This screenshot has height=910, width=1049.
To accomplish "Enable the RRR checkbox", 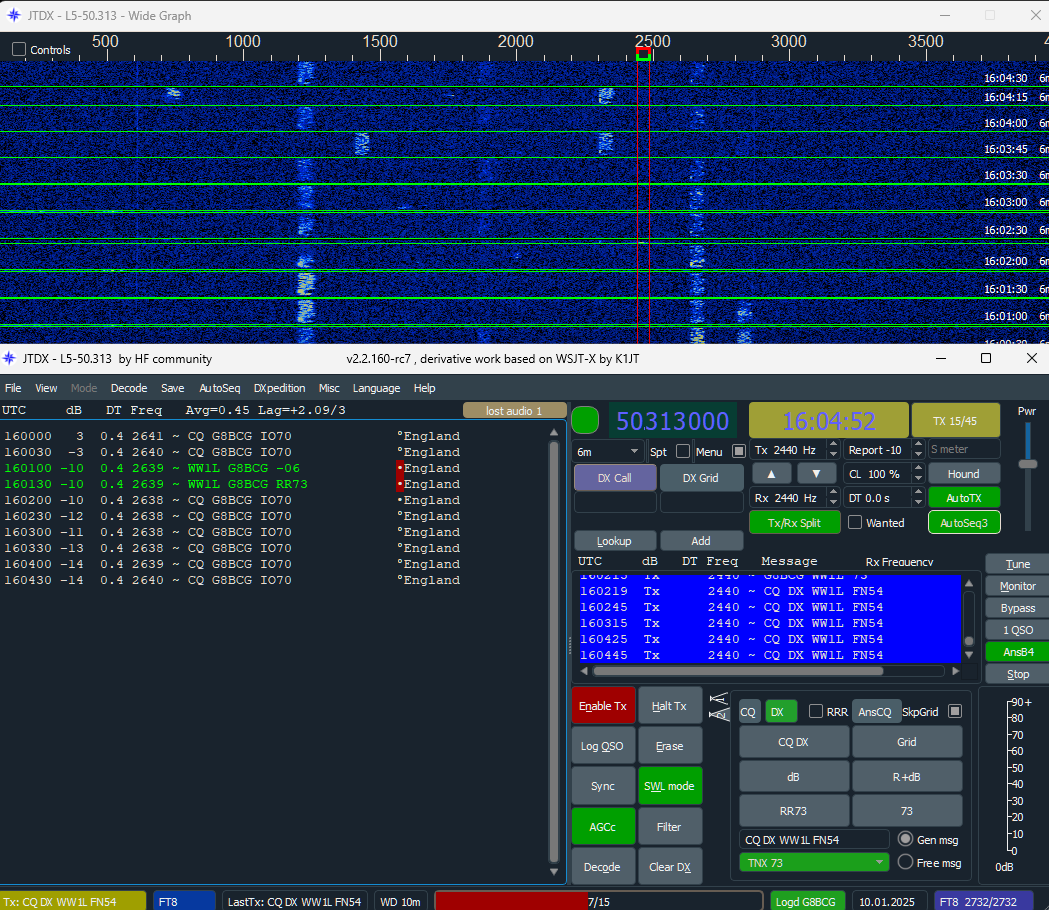I will (x=816, y=711).
